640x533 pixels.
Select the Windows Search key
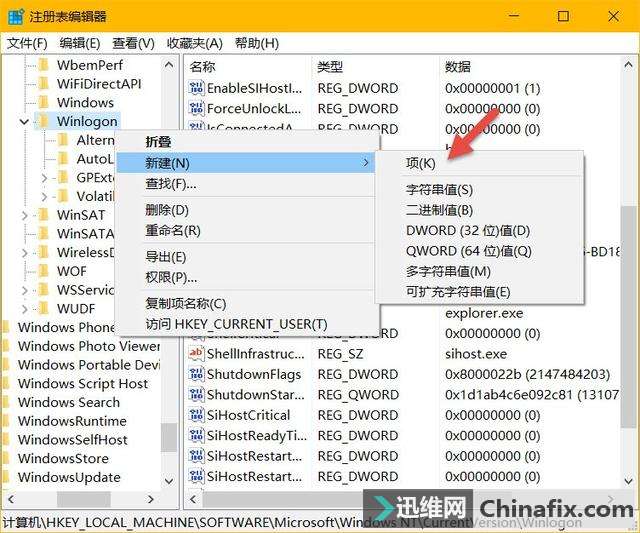coord(69,402)
